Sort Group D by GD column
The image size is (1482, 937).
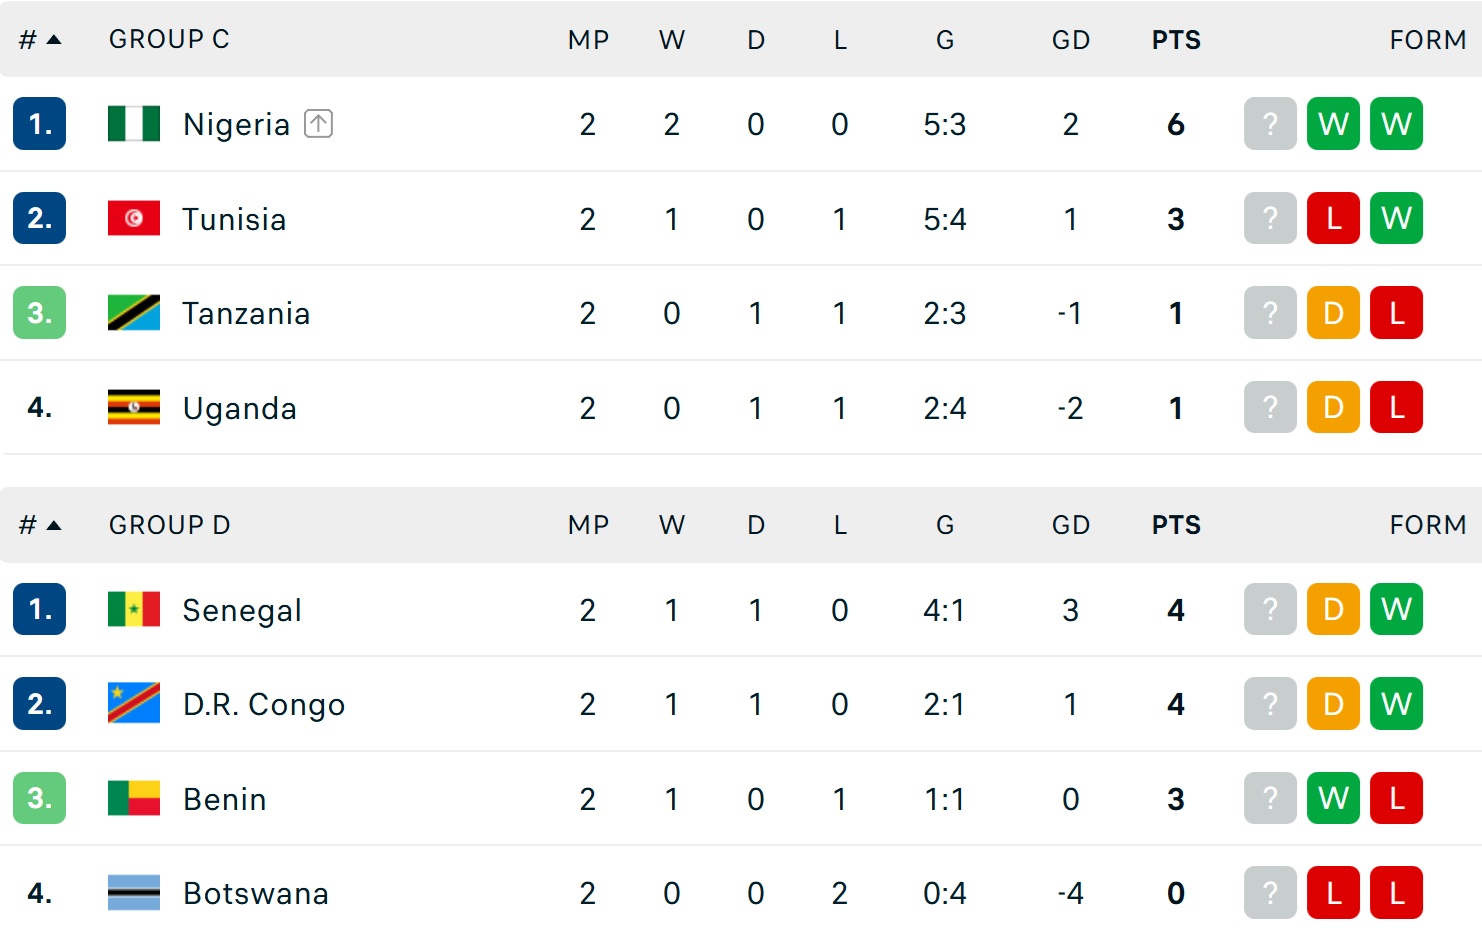pos(1070,525)
